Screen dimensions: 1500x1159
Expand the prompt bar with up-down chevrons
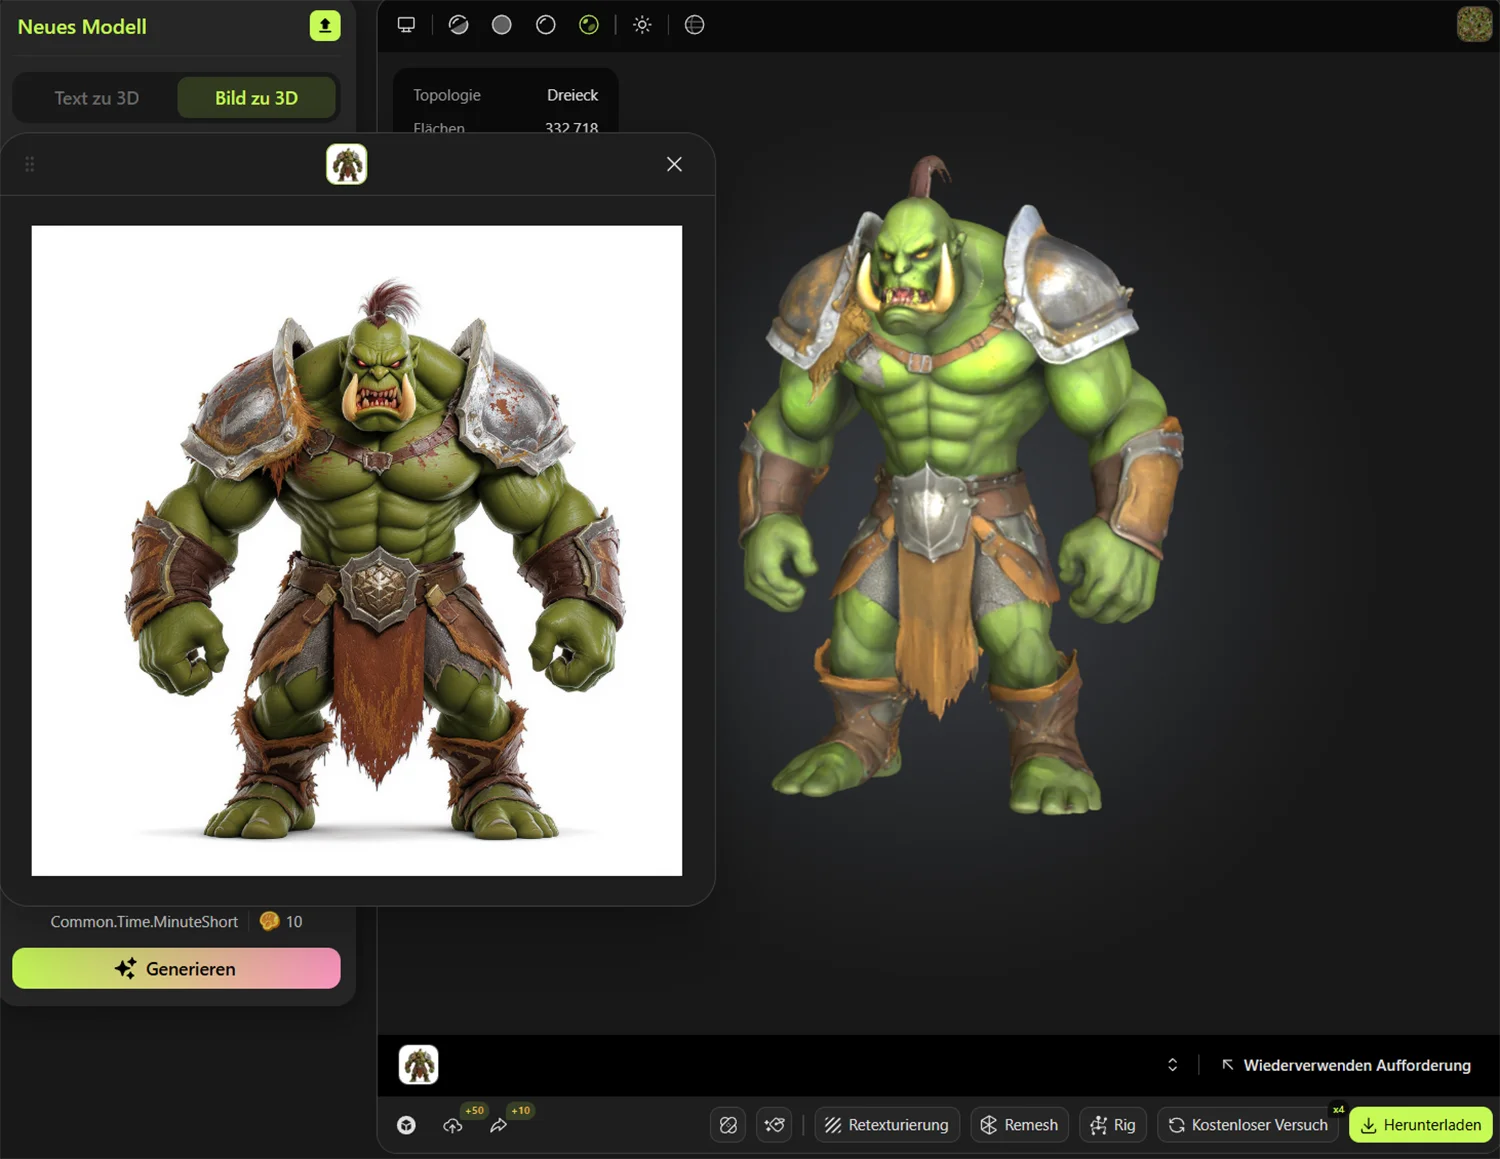tap(1173, 1065)
